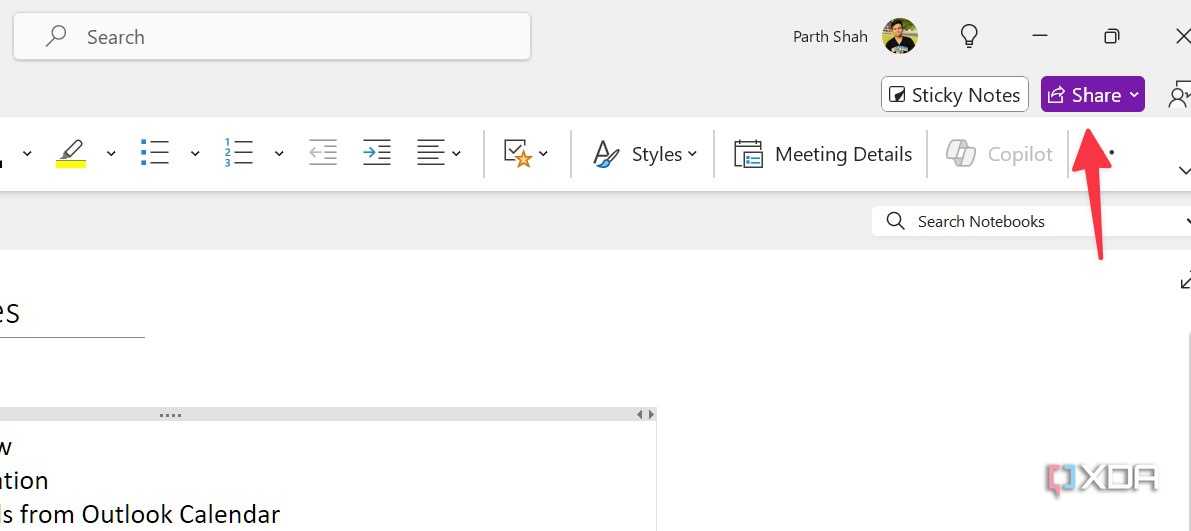This screenshot has height=531, width=1191.
Task: Click the increase indent icon
Action: tap(377, 153)
